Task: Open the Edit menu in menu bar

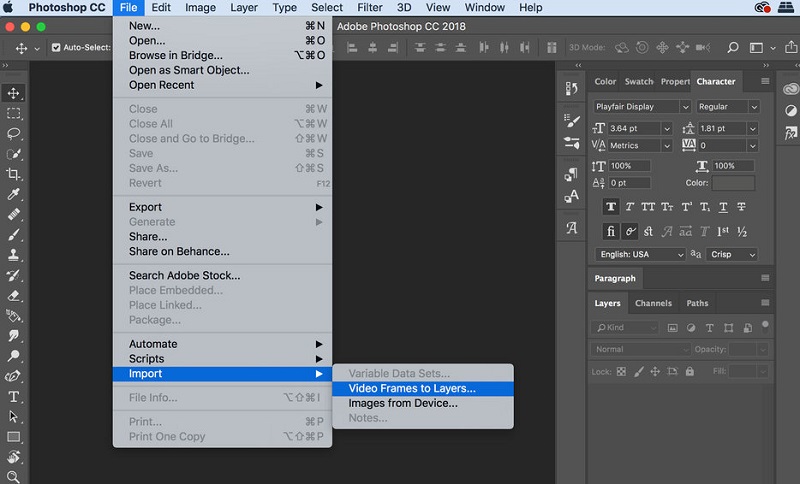Action: (x=161, y=8)
